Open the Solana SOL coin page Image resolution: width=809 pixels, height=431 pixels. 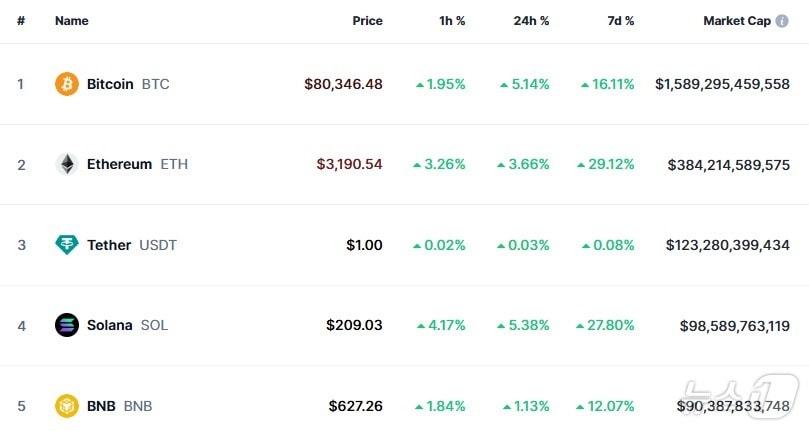(110, 325)
